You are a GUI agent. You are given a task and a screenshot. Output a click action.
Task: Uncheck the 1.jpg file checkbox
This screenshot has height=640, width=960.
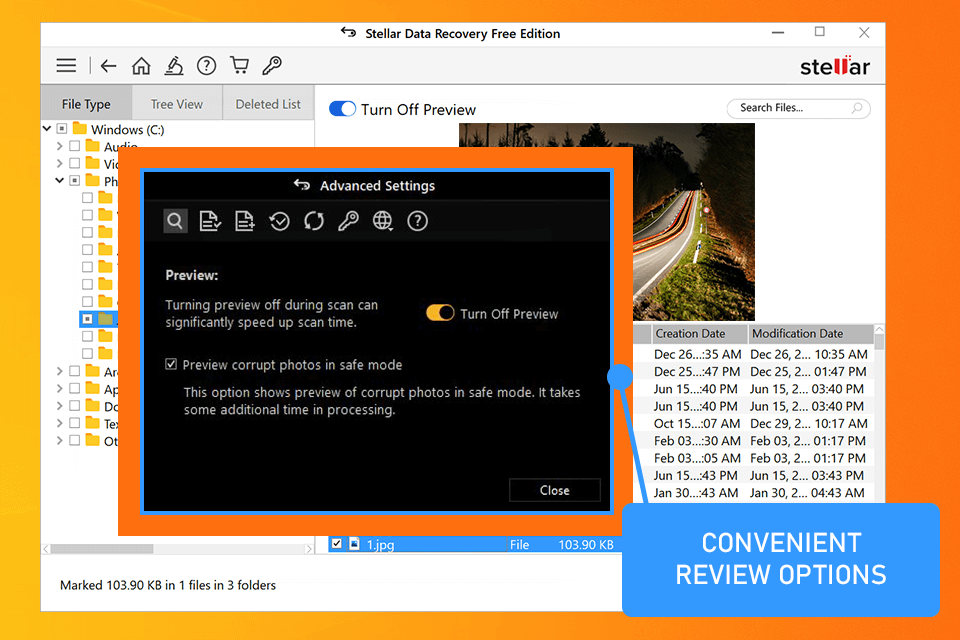(337, 544)
